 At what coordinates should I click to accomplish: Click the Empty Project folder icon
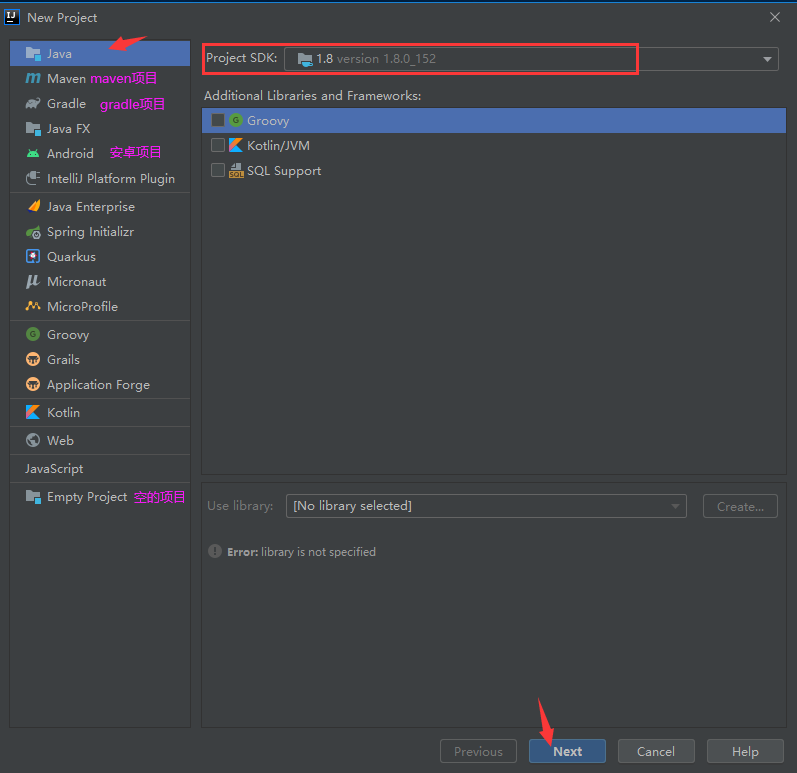[x=33, y=497]
